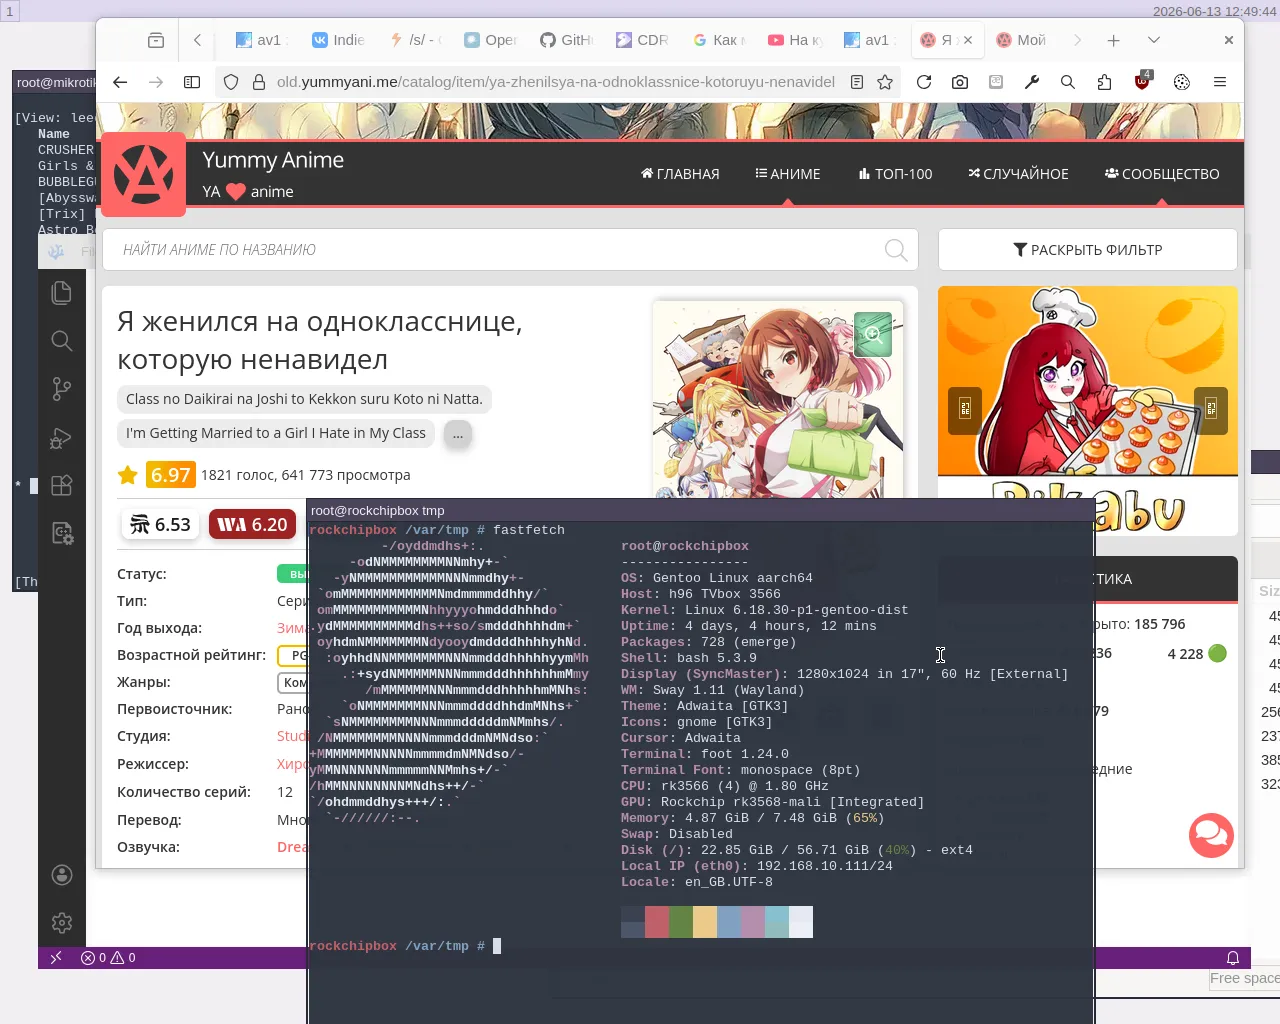The width and height of the screenshot is (1280, 1024).
Task: Take a screenshot with the camera icon
Action: [x=960, y=82]
